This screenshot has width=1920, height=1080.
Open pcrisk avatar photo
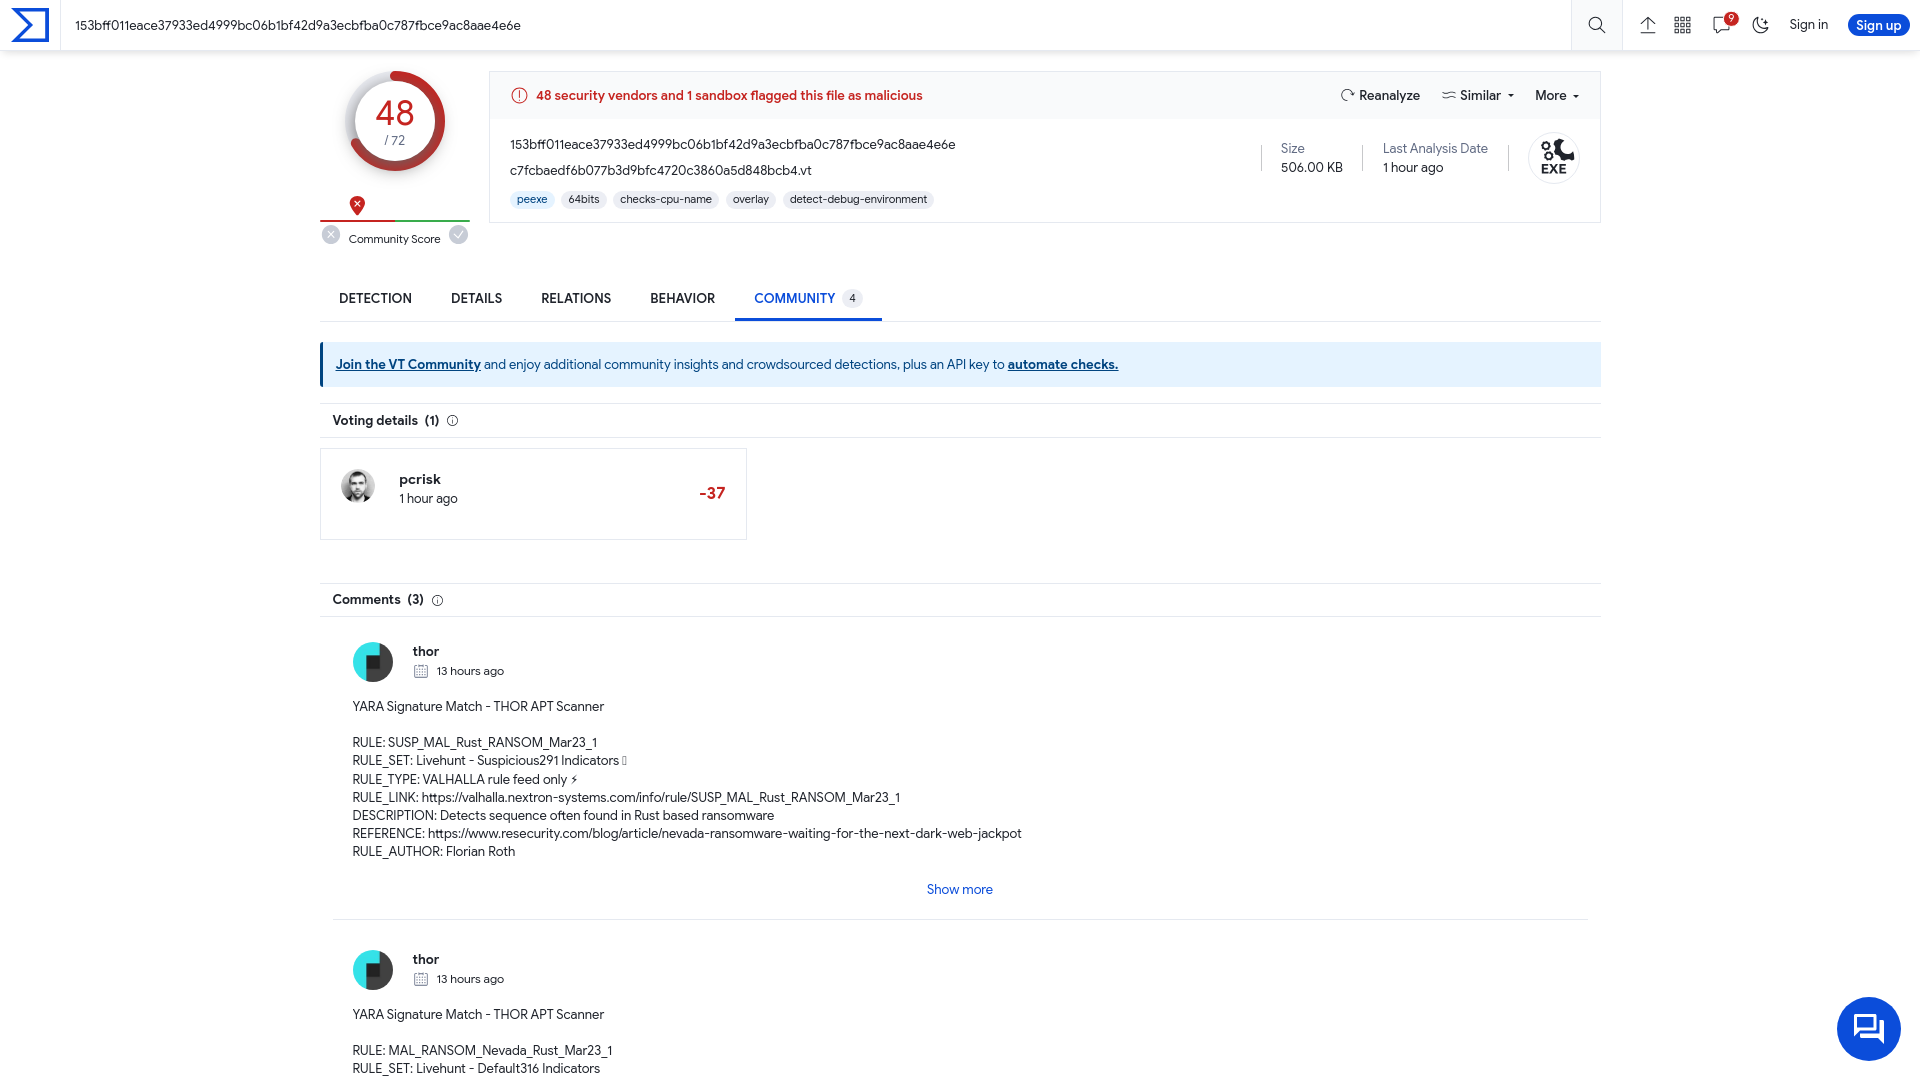point(358,486)
